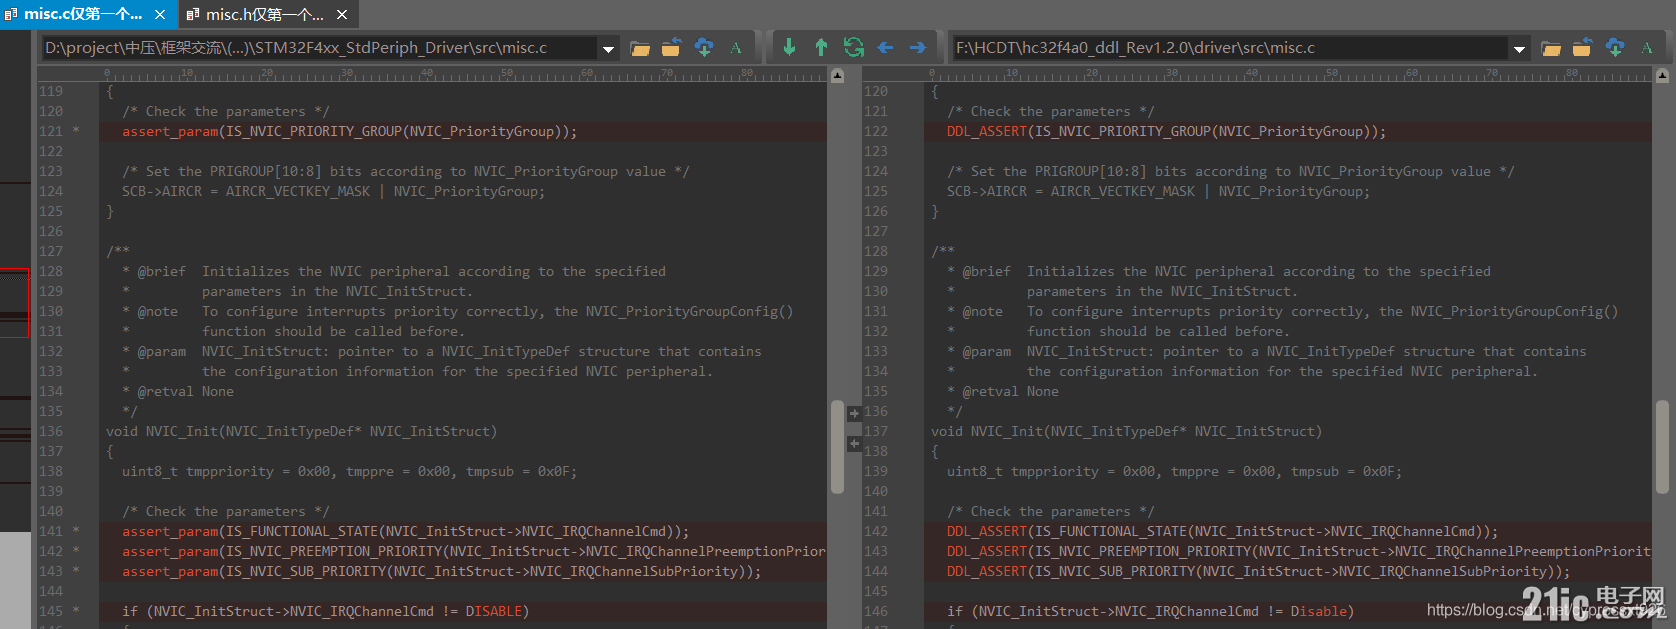The width and height of the screenshot is (1676, 629).
Task: Open file browser for left pane
Action: (x=640, y=47)
